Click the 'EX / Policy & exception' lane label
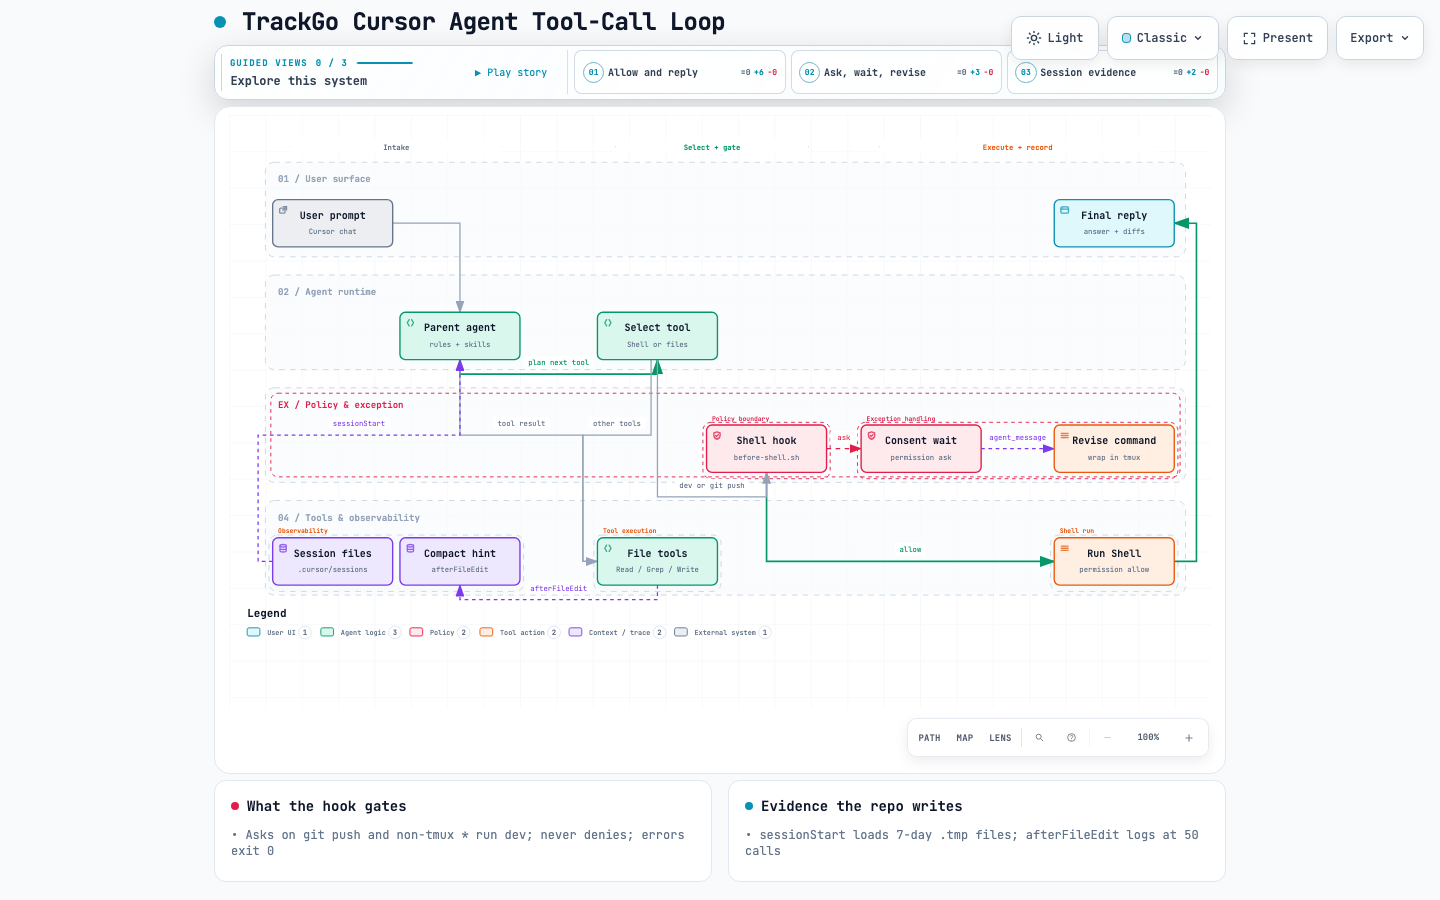 341,405
